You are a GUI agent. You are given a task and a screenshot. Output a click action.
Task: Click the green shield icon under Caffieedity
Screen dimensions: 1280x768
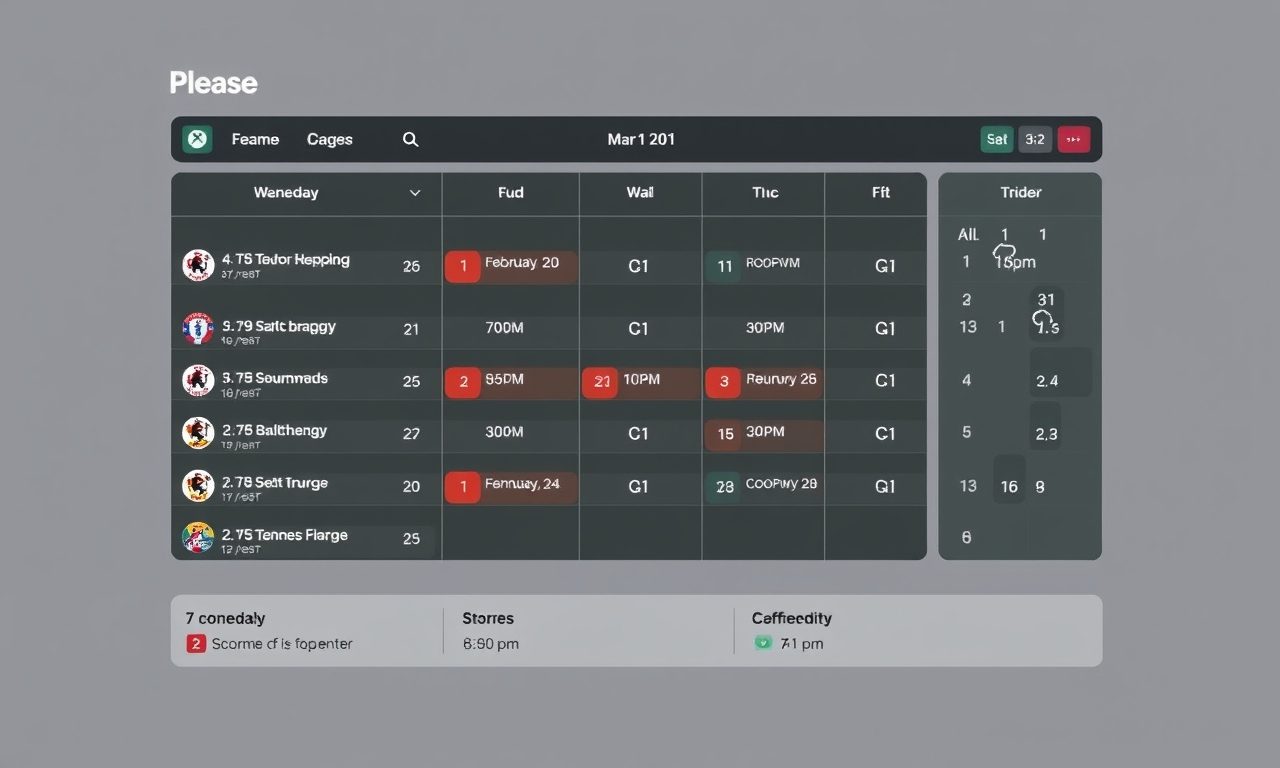763,643
